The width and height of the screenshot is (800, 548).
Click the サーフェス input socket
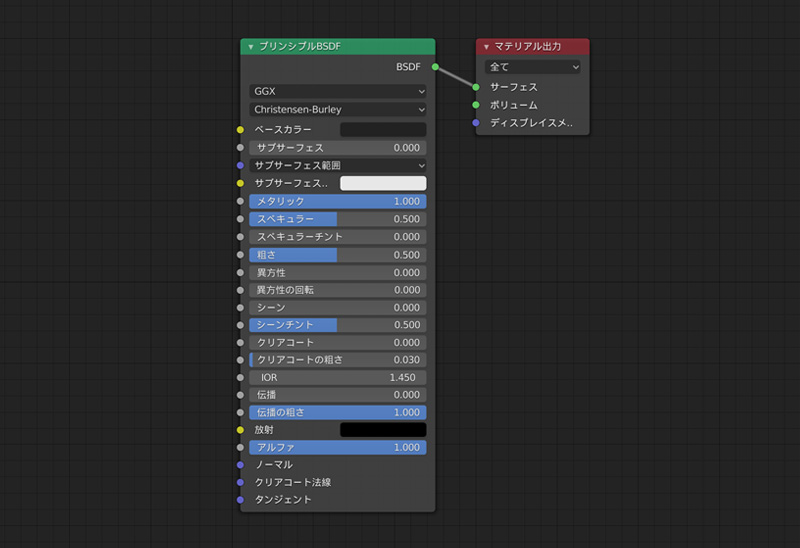point(476,87)
